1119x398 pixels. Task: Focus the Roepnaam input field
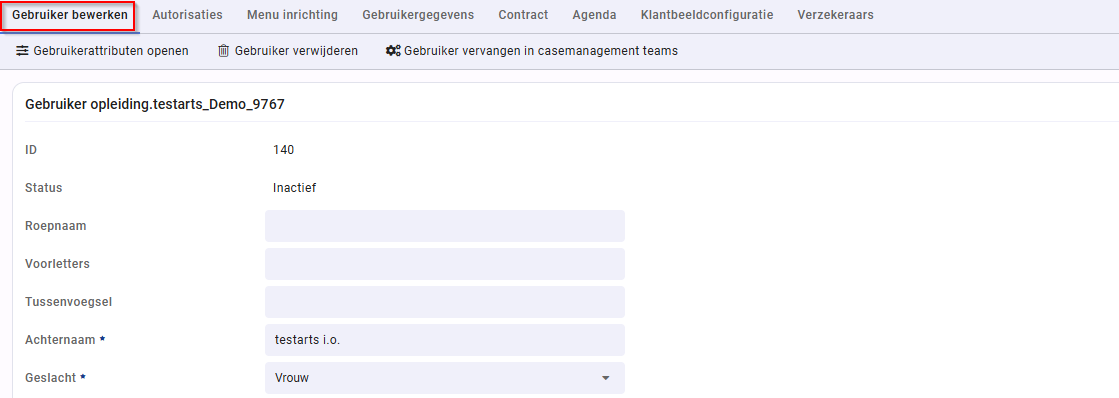click(445, 225)
